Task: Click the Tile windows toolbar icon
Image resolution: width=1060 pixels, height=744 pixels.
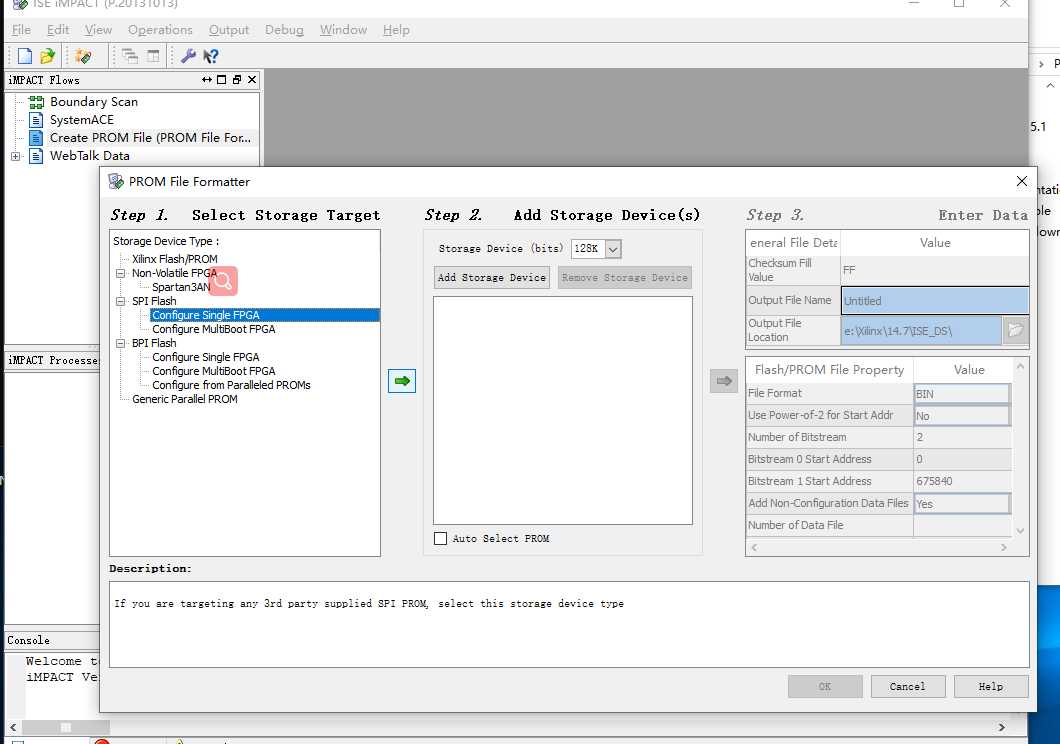Action: (x=153, y=56)
